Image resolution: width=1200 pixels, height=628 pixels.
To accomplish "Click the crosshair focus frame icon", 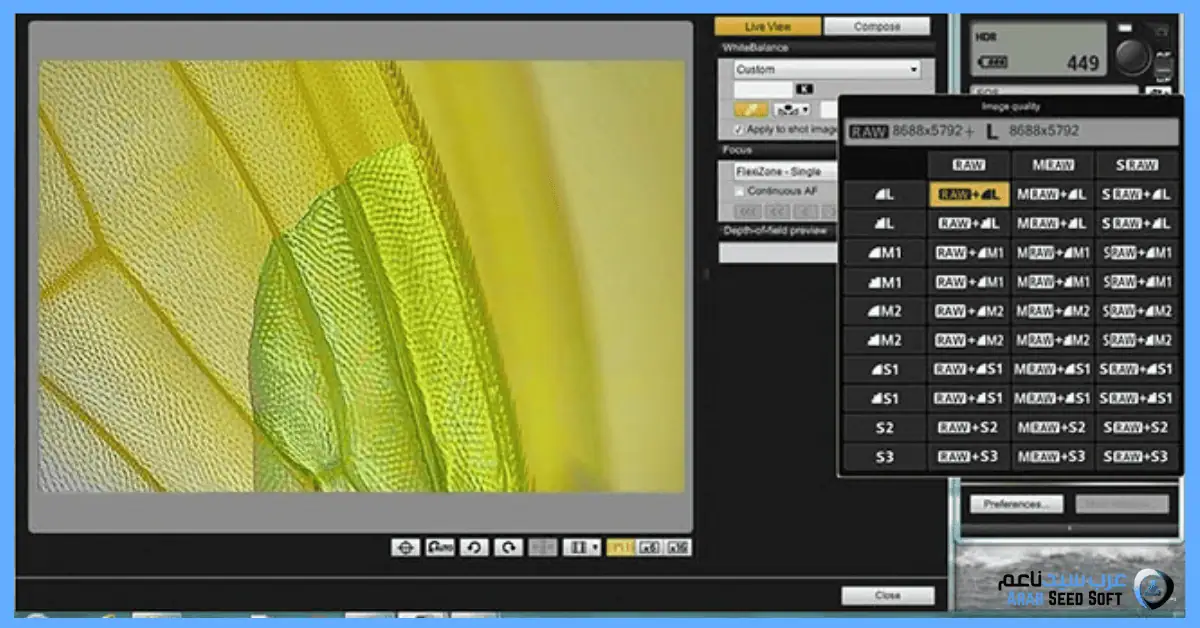I will pyautogui.click(x=405, y=547).
